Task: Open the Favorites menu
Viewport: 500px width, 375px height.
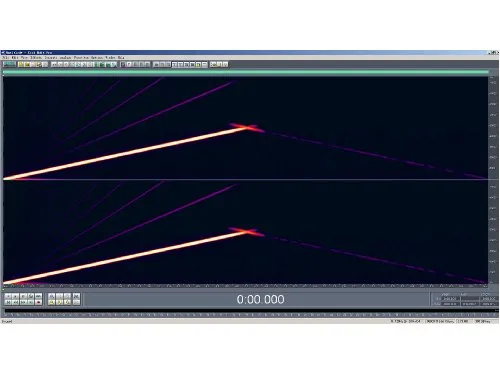Action: [81, 58]
